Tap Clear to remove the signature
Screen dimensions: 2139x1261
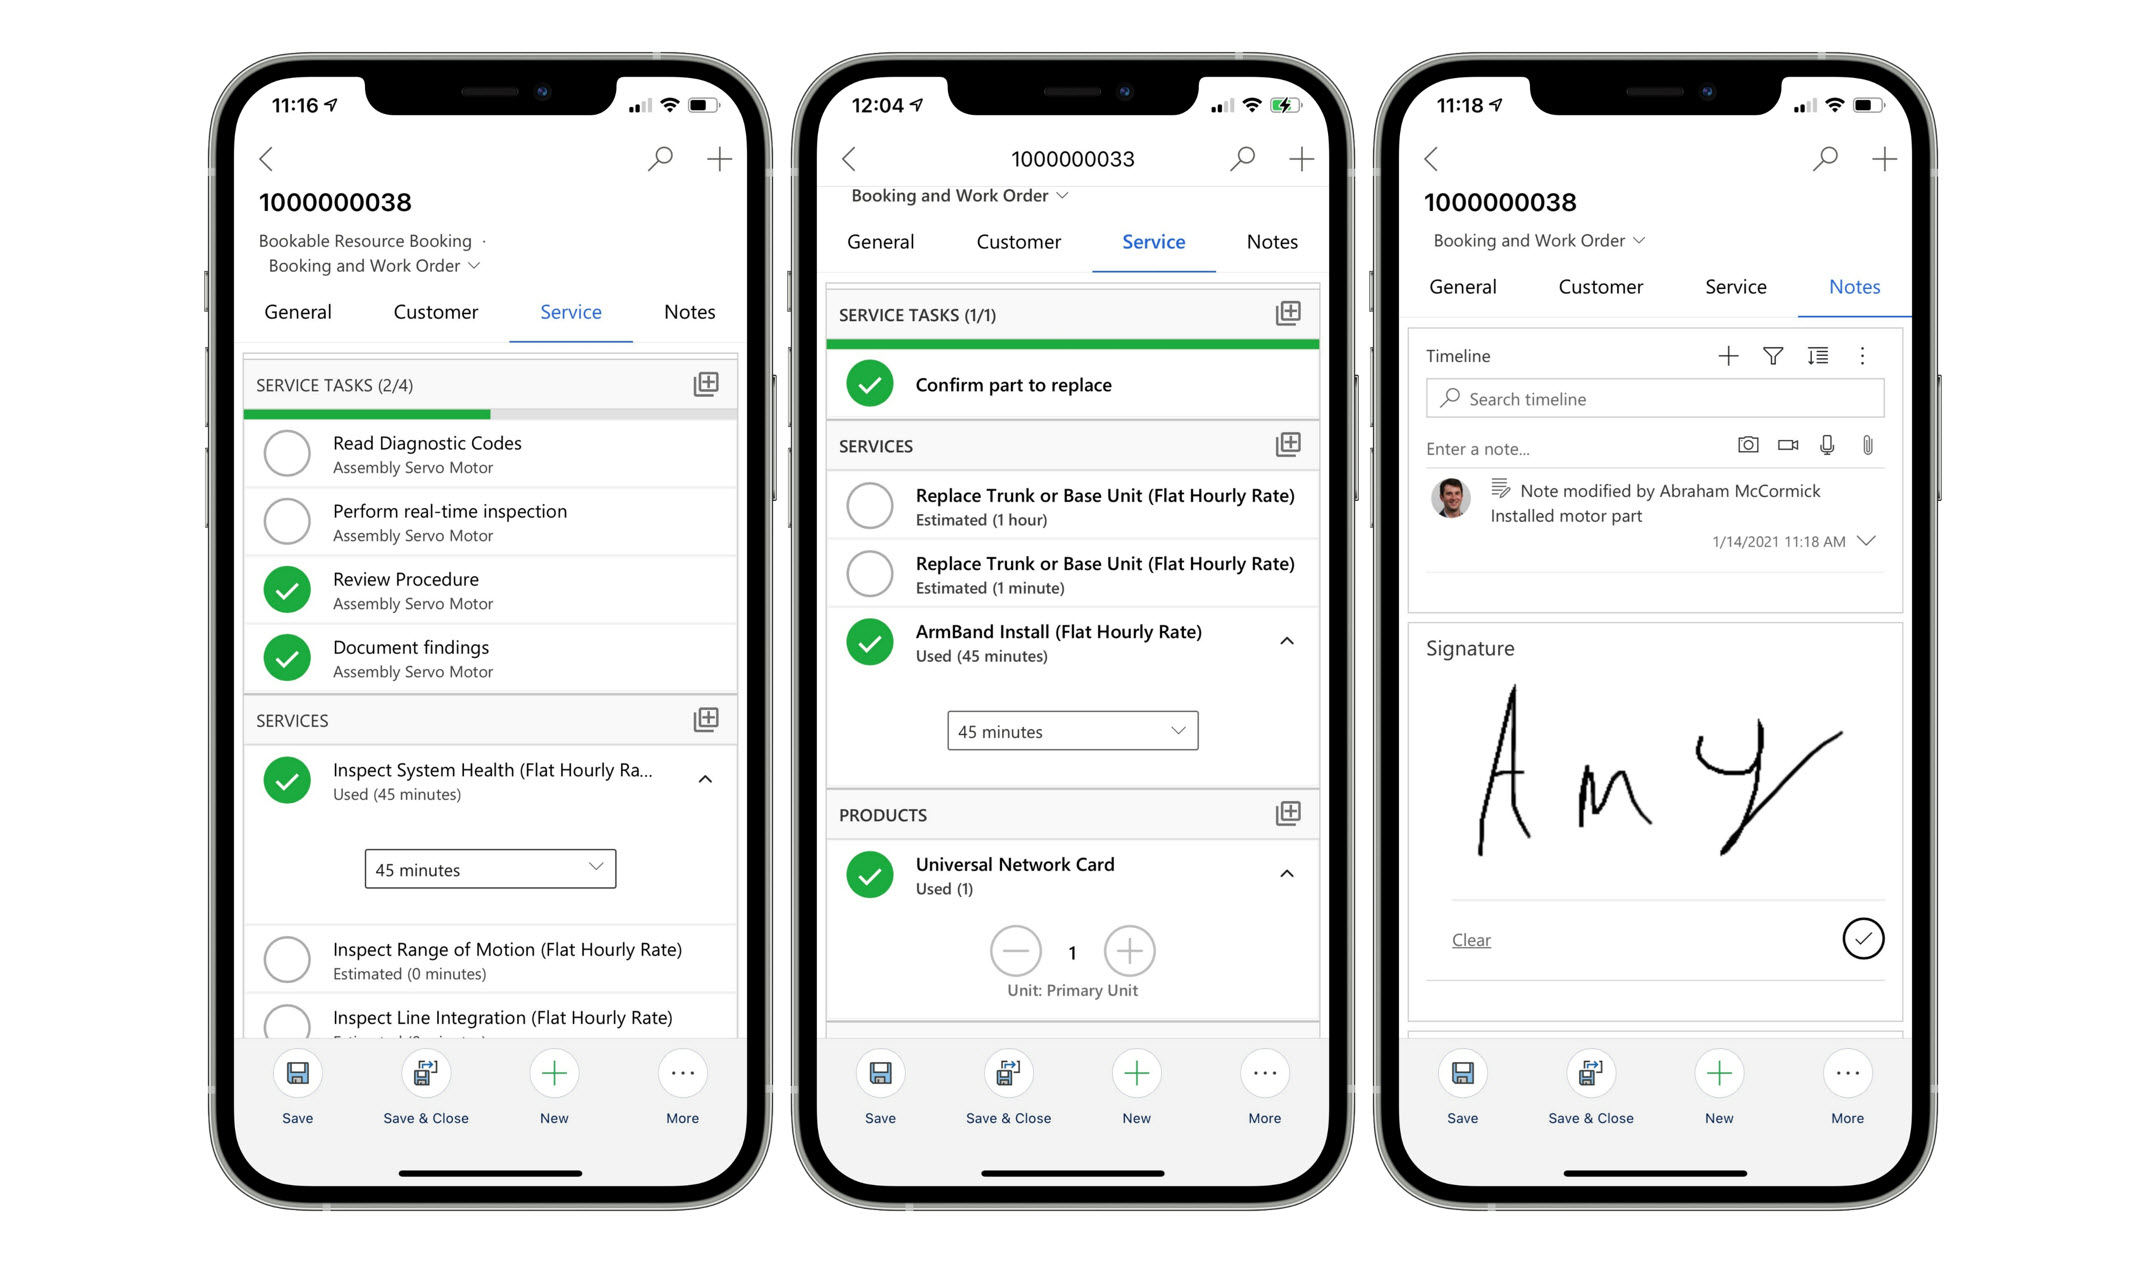tap(1471, 940)
